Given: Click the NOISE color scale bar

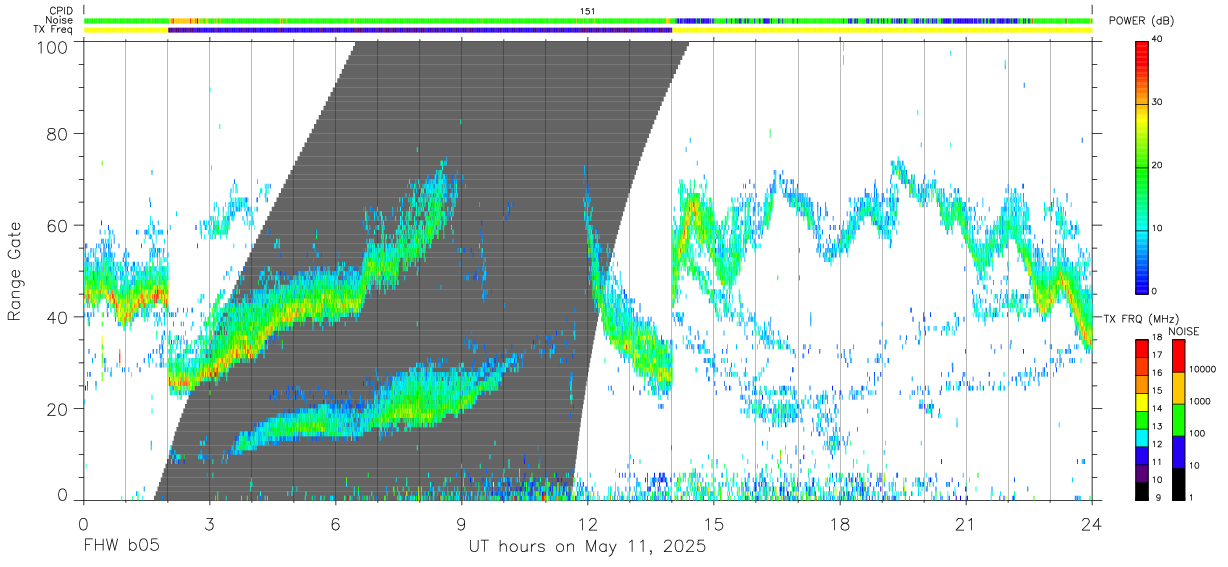Looking at the screenshot, I should [x=1179, y=419].
